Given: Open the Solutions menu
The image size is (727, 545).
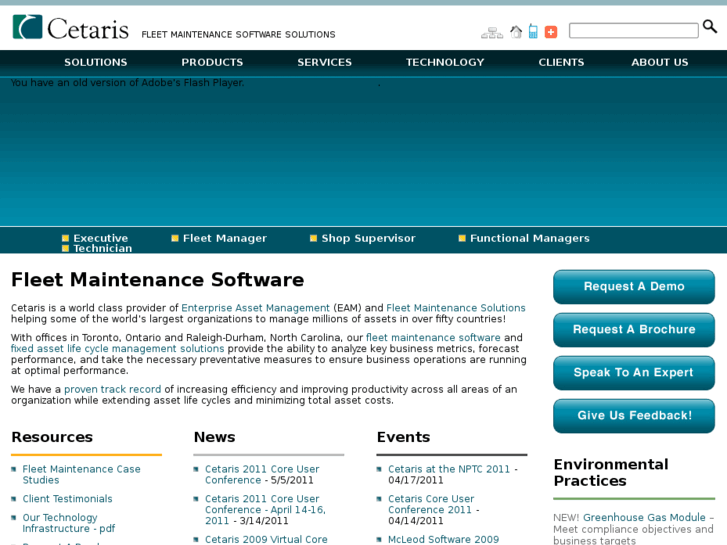Looking at the screenshot, I should tap(96, 62).
